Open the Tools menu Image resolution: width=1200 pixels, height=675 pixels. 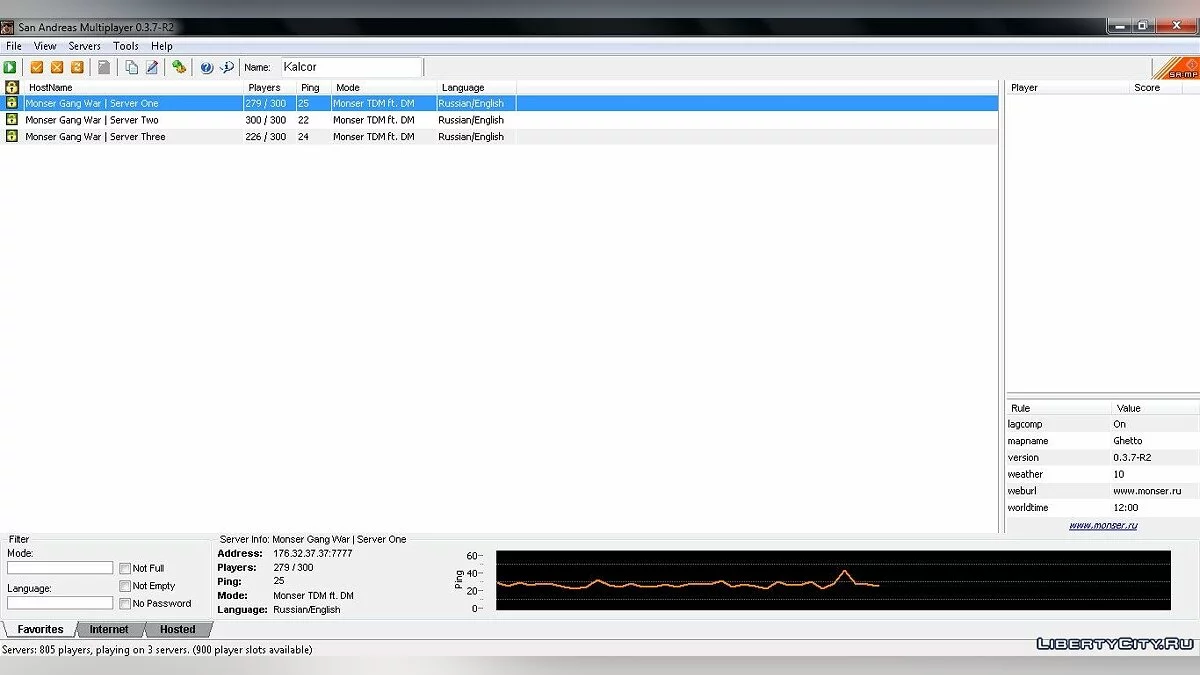(x=126, y=46)
